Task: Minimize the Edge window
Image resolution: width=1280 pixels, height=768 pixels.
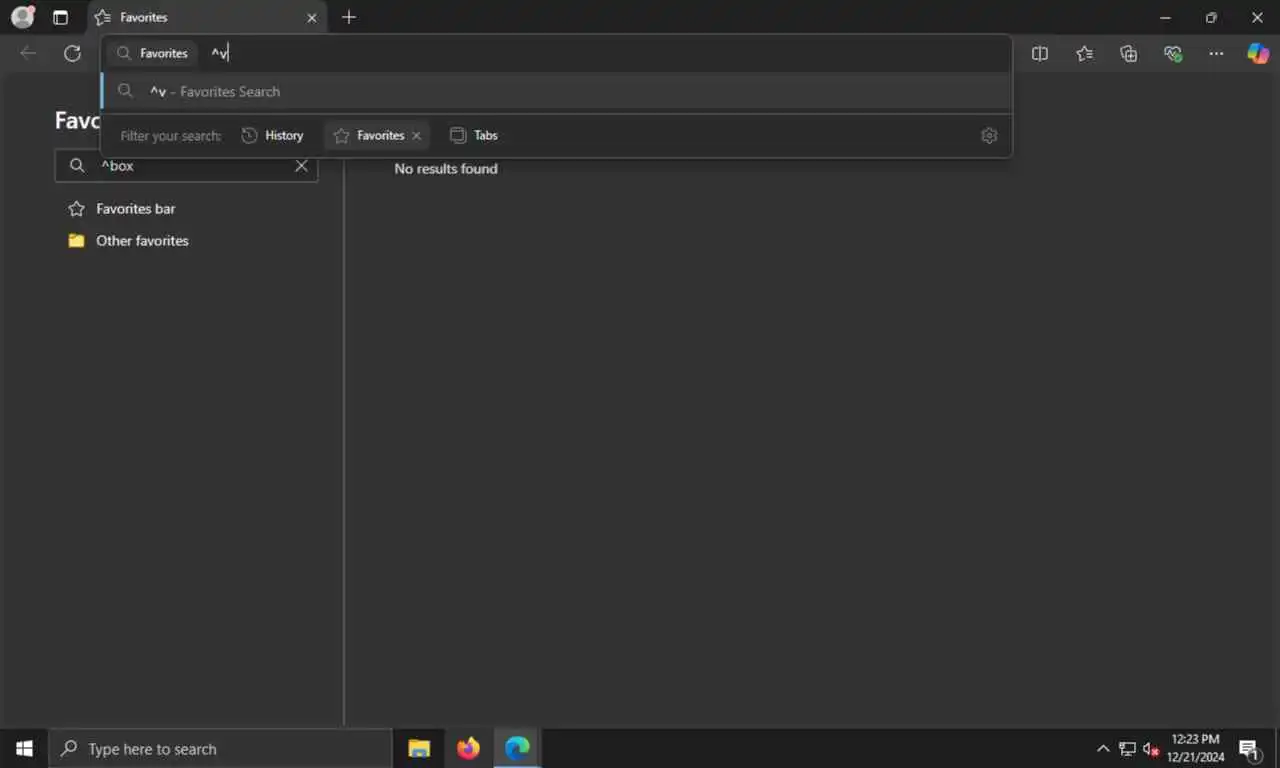Action: tap(1165, 17)
